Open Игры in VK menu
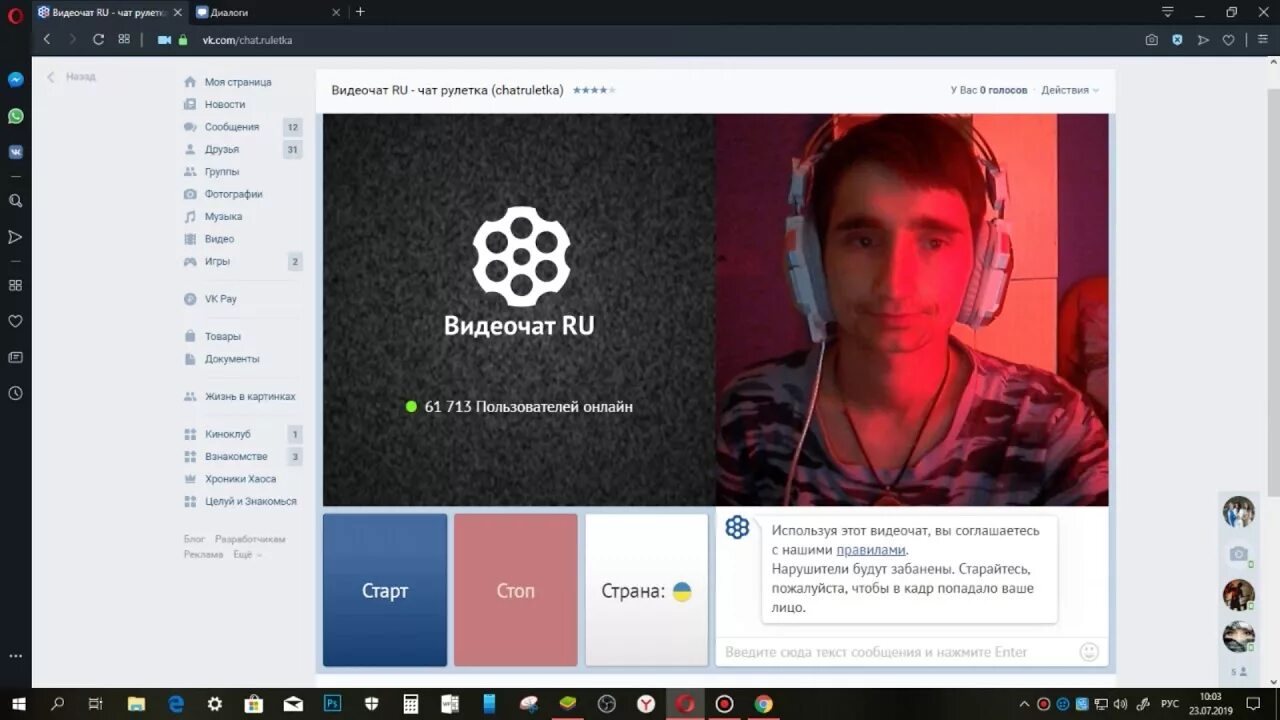Viewport: 1280px width, 720px height. tap(217, 261)
